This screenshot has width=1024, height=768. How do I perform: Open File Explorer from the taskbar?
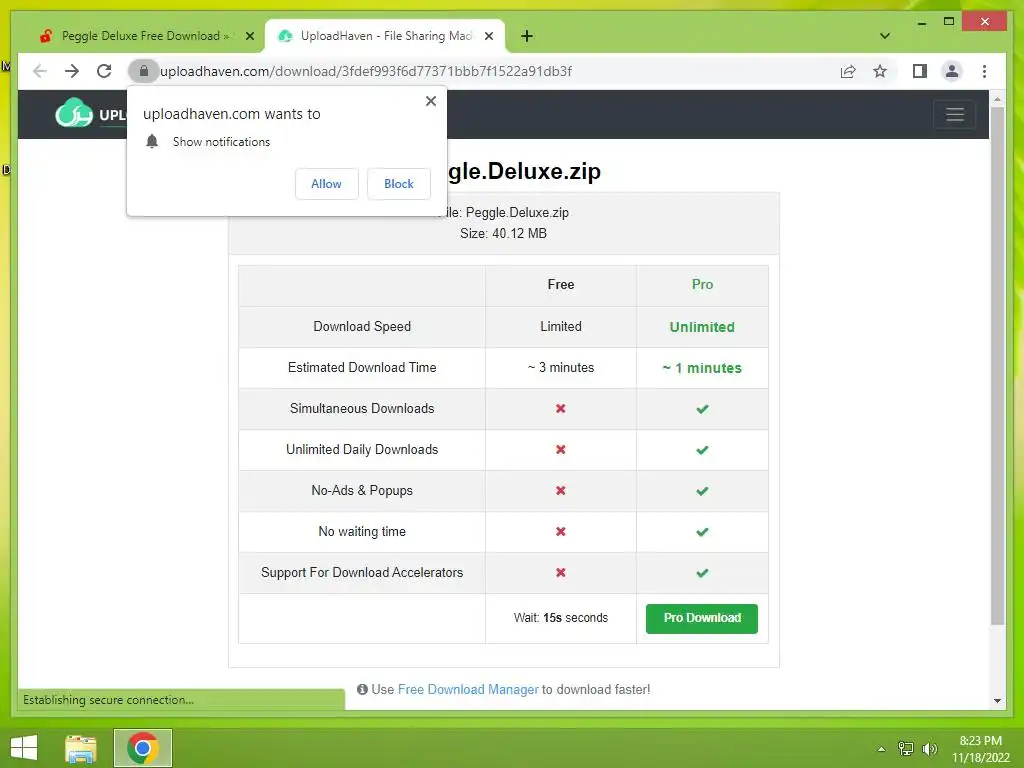point(81,748)
